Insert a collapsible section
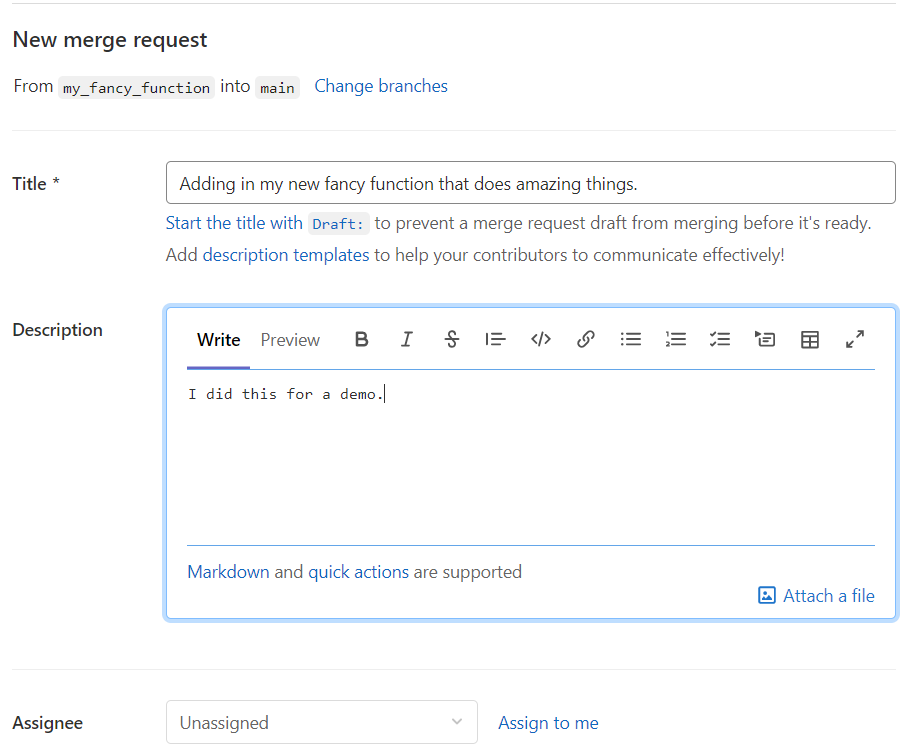Image resolution: width=915 pixels, height=753 pixels. click(x=765, y=340)
